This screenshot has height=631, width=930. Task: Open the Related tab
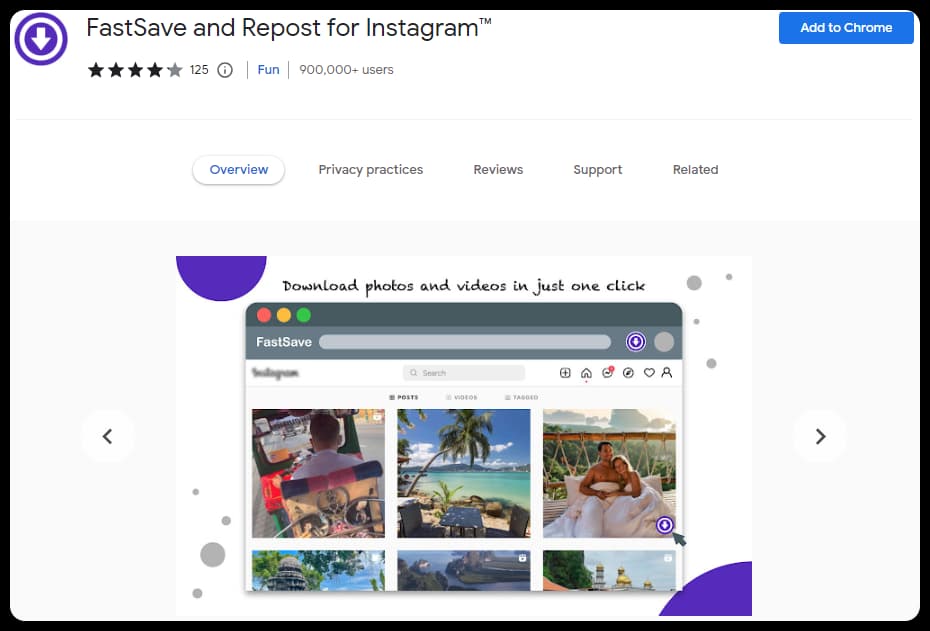695,170
